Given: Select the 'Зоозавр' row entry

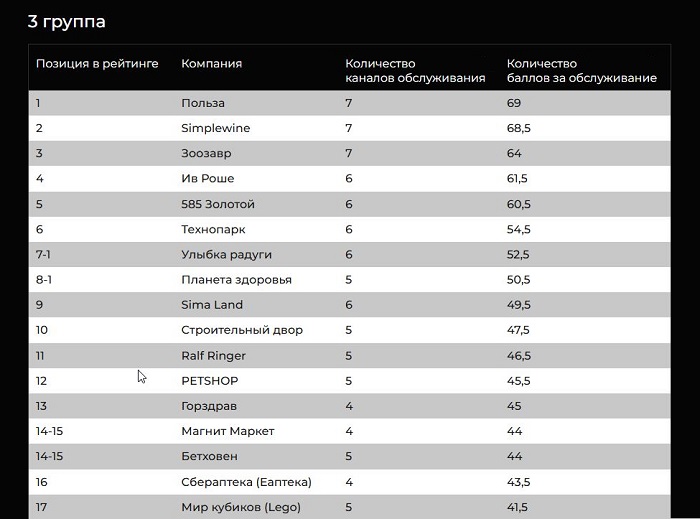Looking at the screenshot, I should [x=207, y=153].
